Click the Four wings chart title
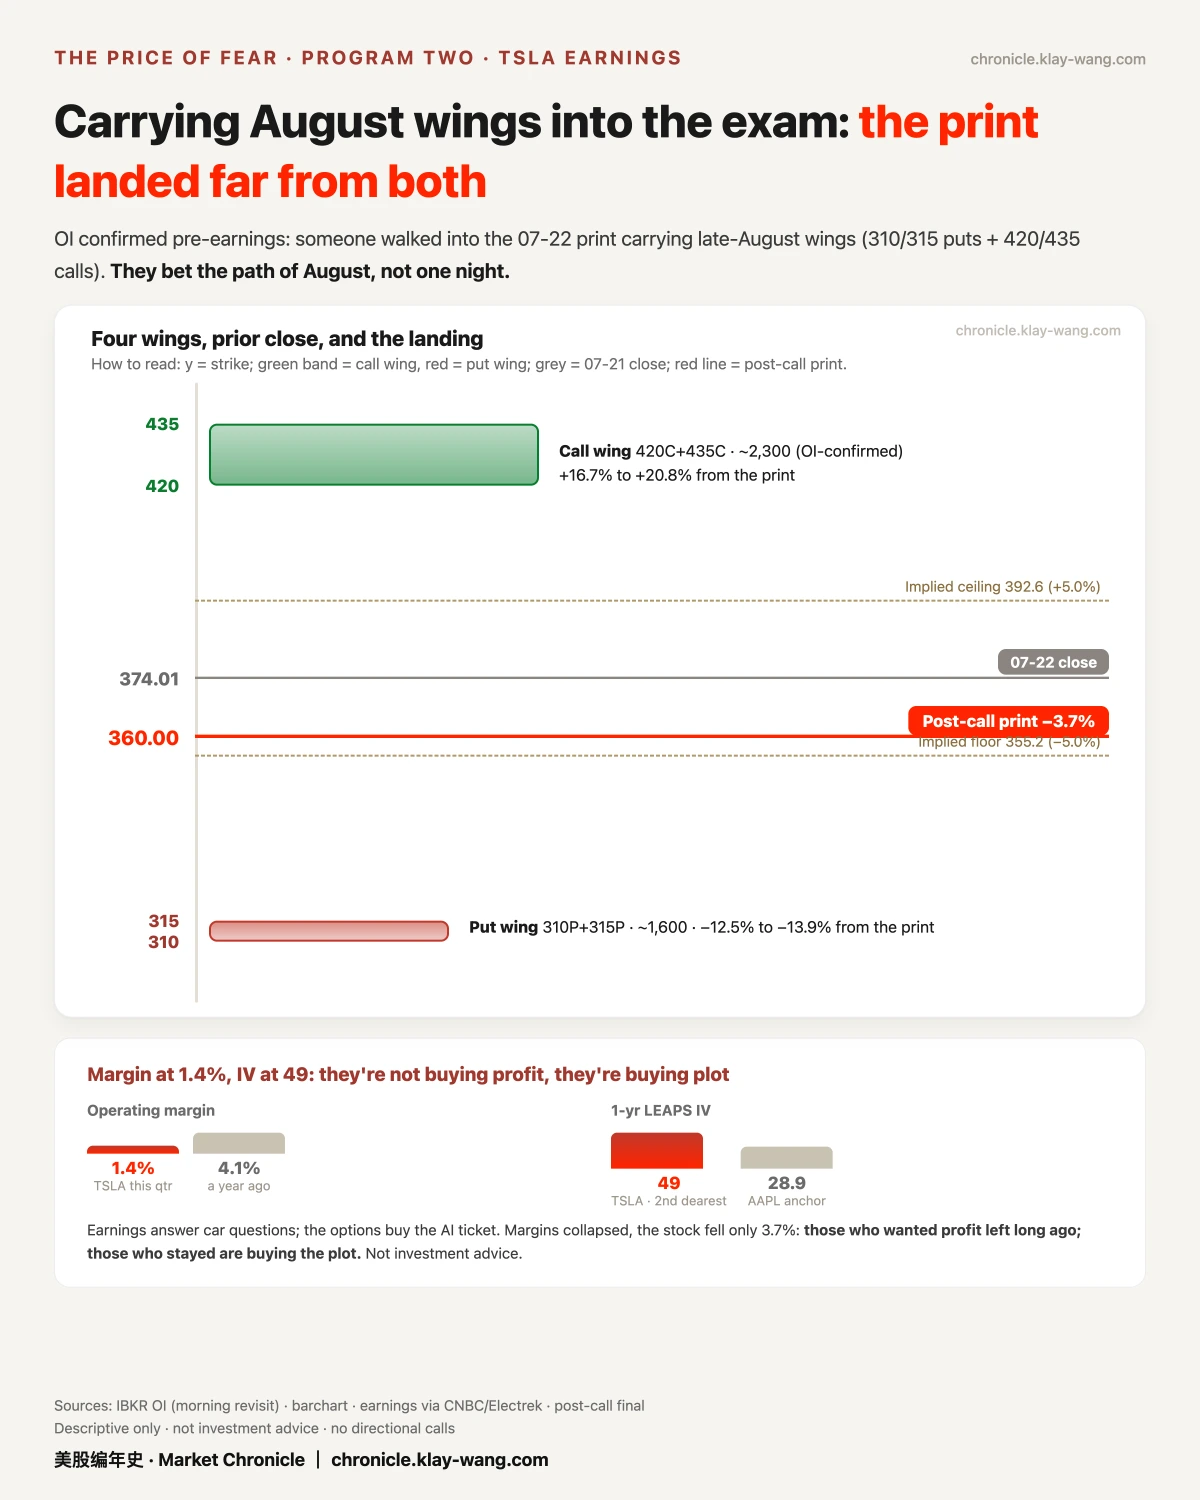This screenshot has width=1200, height=1500. pyautogui.click(x=287, y=339)
